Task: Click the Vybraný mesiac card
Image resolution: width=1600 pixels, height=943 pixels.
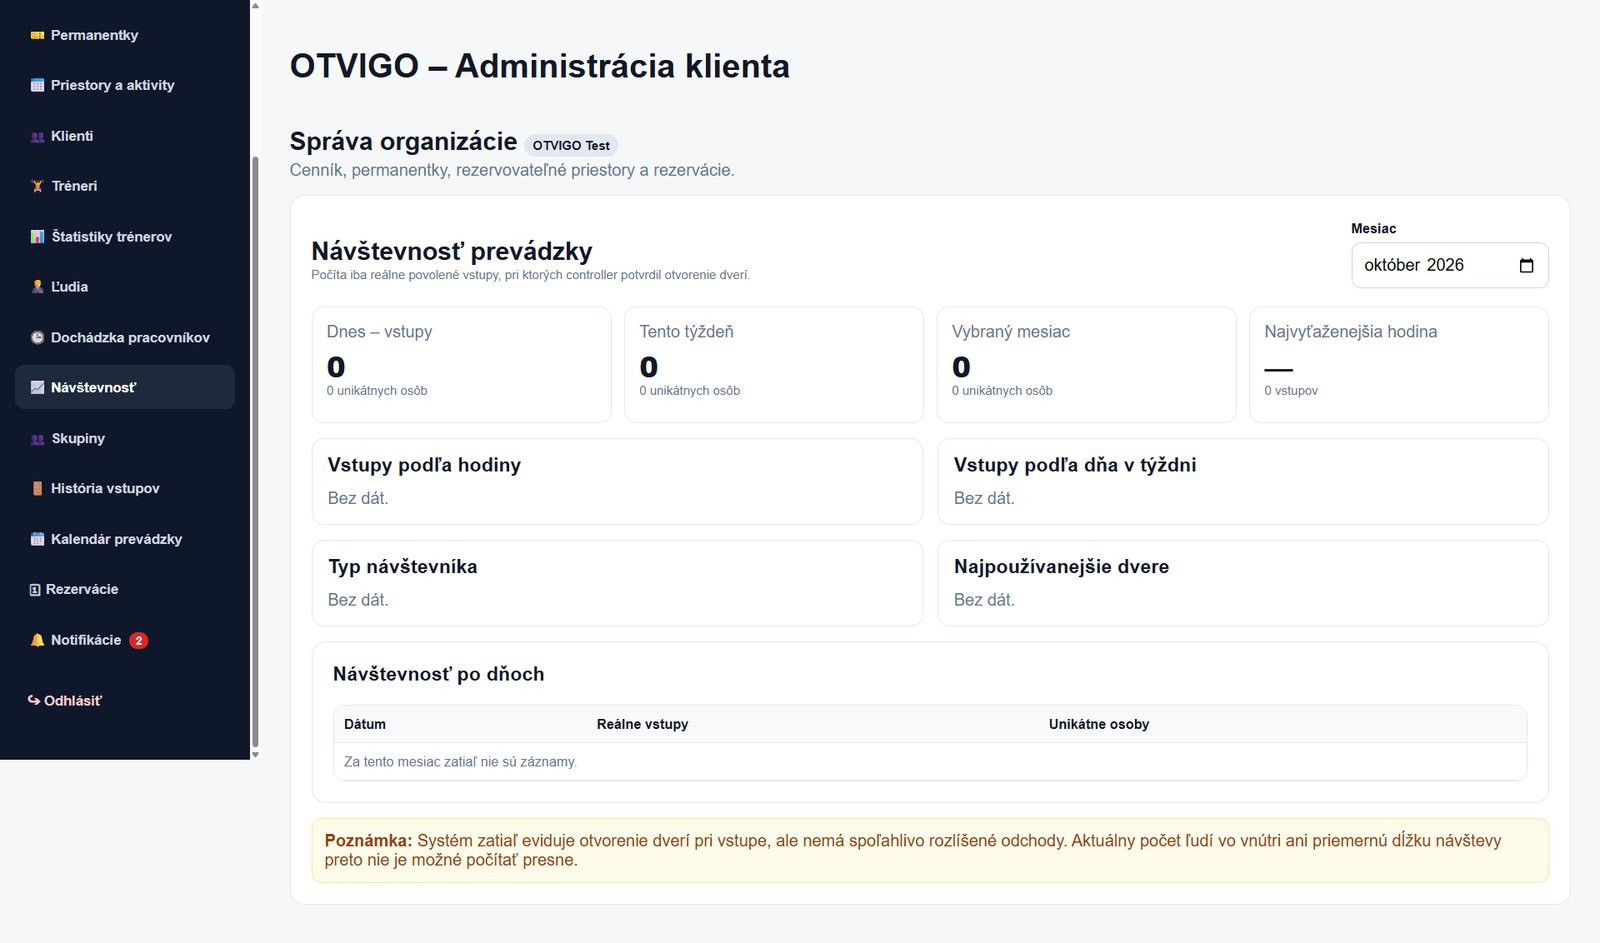Action: pyautogui.click(x=1086, y=364)
